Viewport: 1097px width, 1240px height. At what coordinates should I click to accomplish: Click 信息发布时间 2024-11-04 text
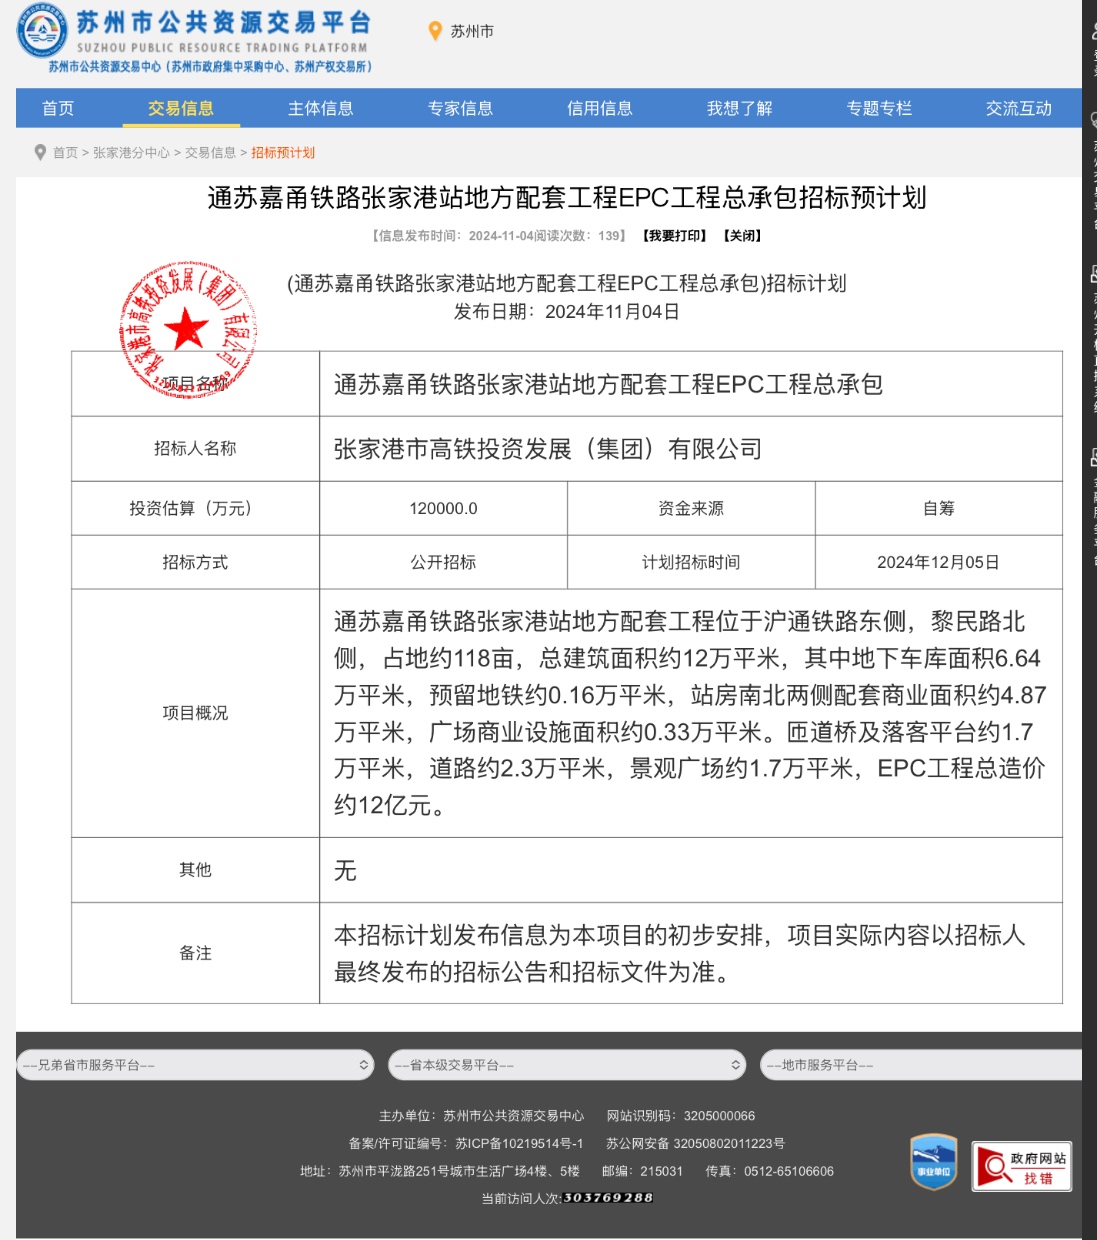(453, 236)
